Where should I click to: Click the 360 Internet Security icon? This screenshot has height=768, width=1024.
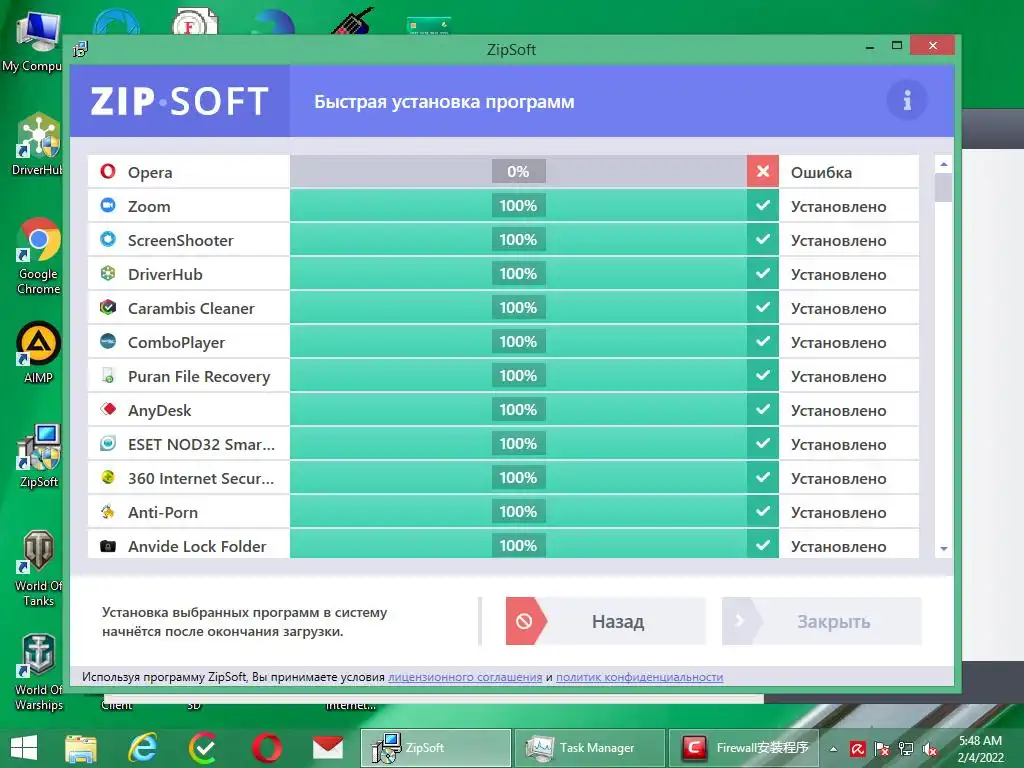pos(108,477)
